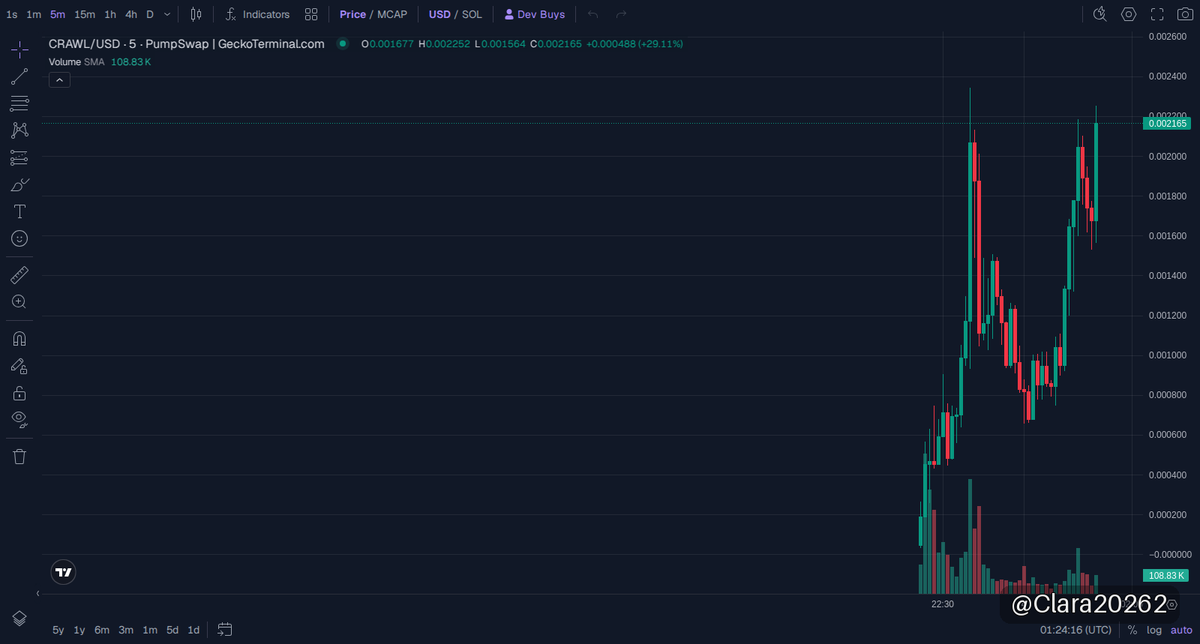1200x644 pixels.
Task: Click the TradingView logo on chart
Action: coord(63,572)
